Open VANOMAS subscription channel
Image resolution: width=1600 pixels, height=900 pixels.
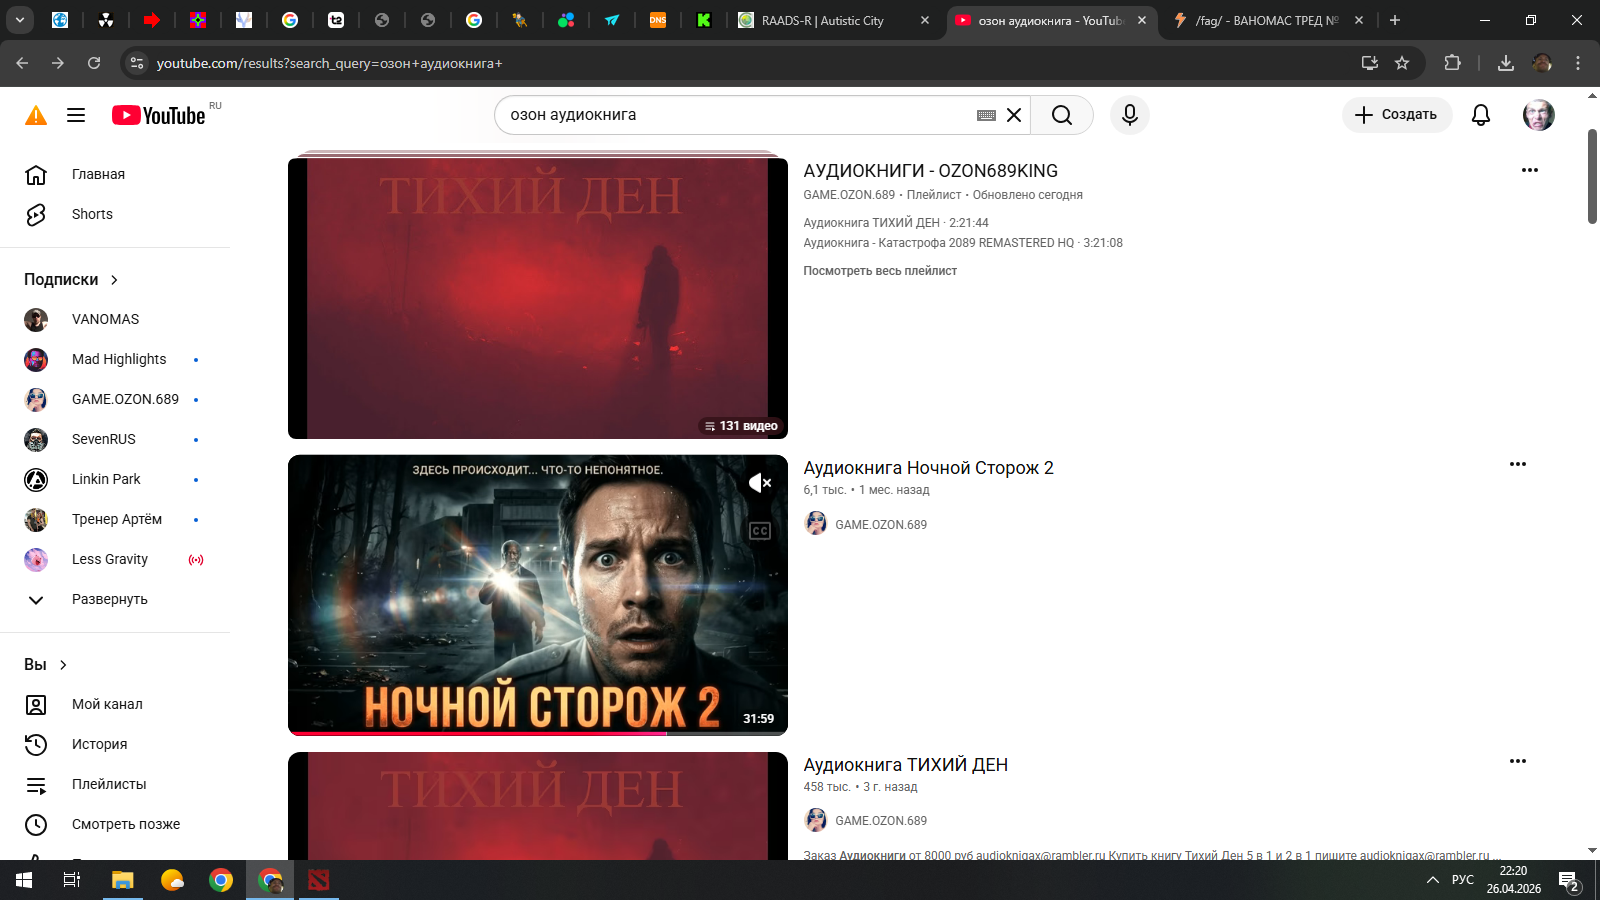click(105, 320)
